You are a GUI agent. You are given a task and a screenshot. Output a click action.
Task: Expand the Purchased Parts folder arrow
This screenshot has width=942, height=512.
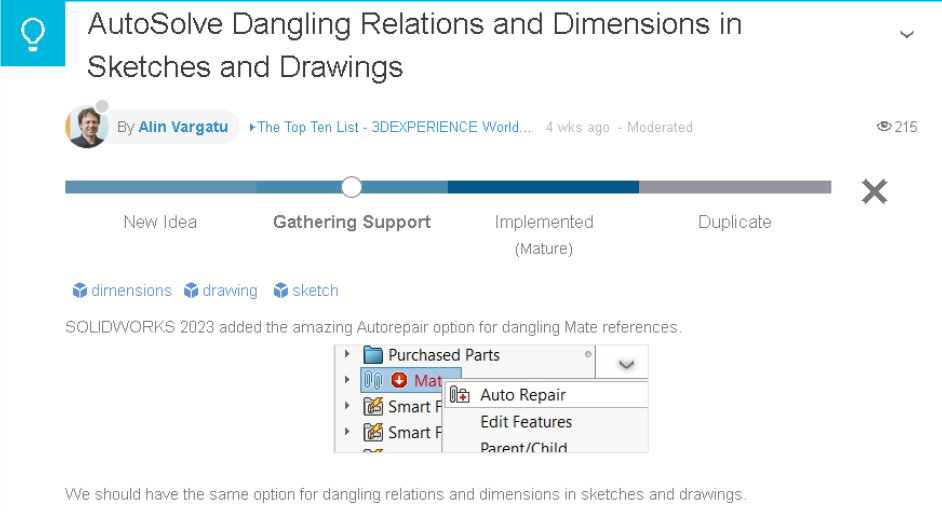[347, 355]
